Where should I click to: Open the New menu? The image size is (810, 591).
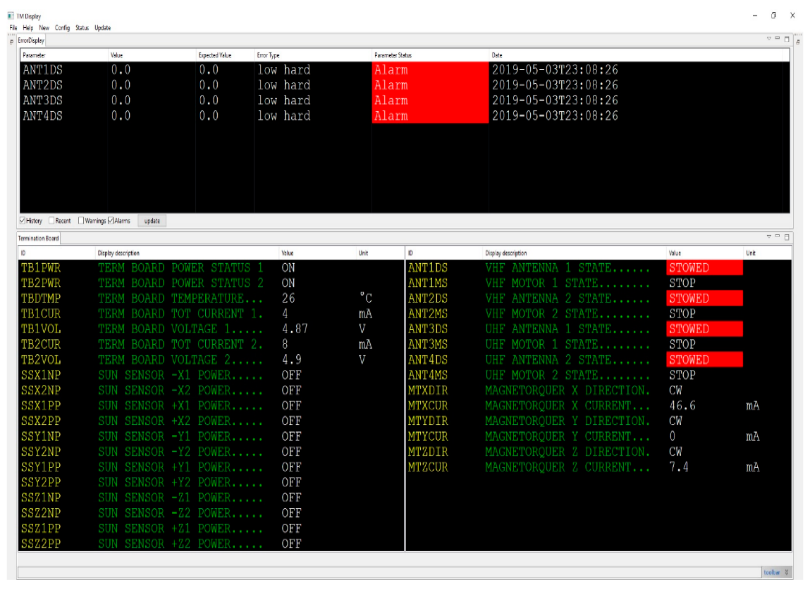pos(44,28)
